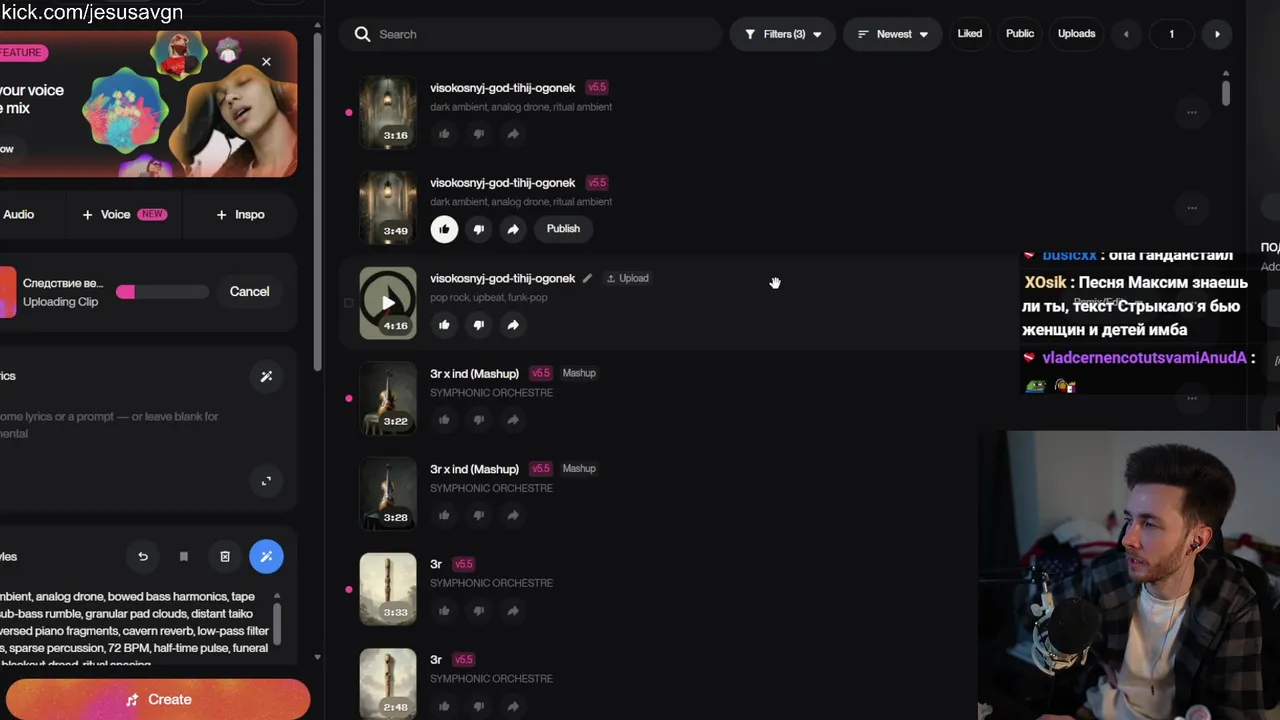Screen dimensions: 1280x720
Task: Clear styles using the trash icon
Action: (225, 557)
